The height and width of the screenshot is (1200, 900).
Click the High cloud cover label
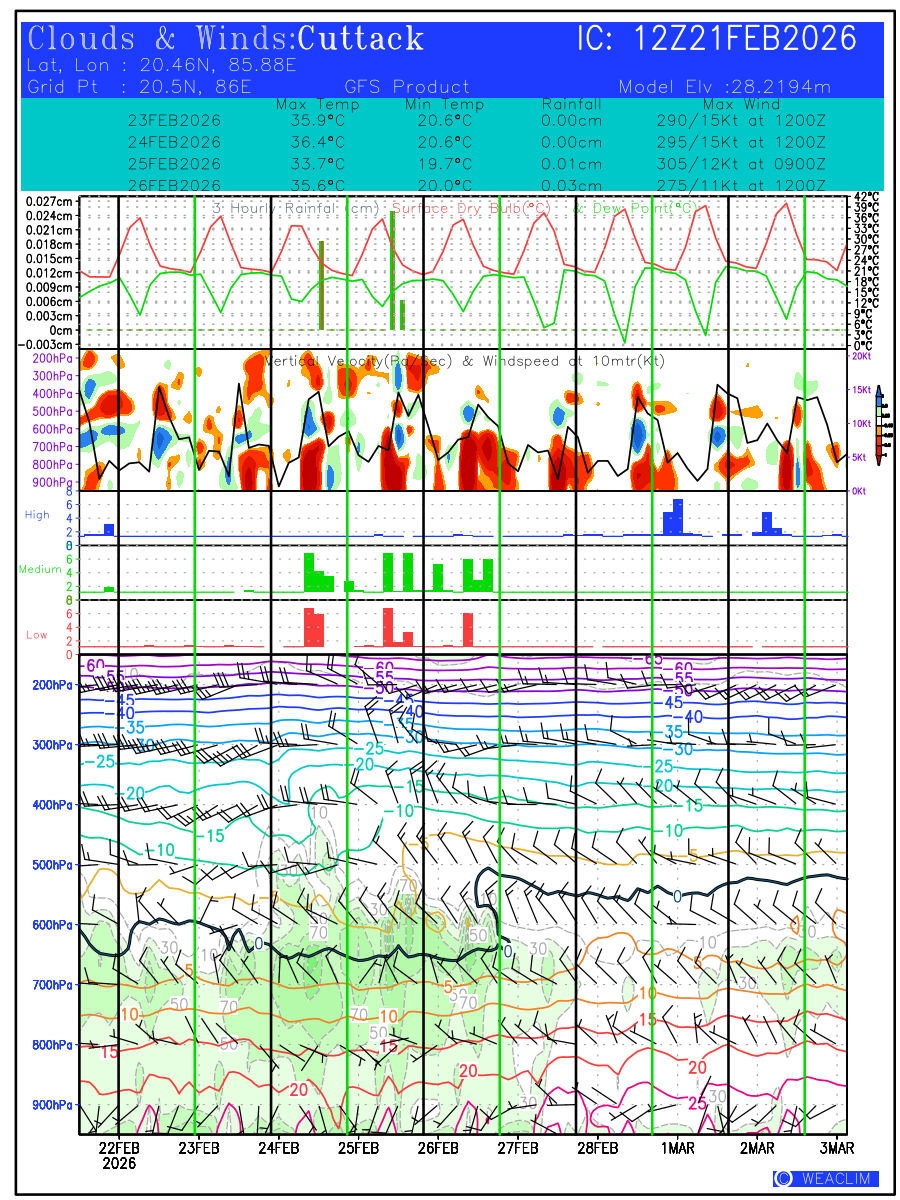click(x=37, y=514)
